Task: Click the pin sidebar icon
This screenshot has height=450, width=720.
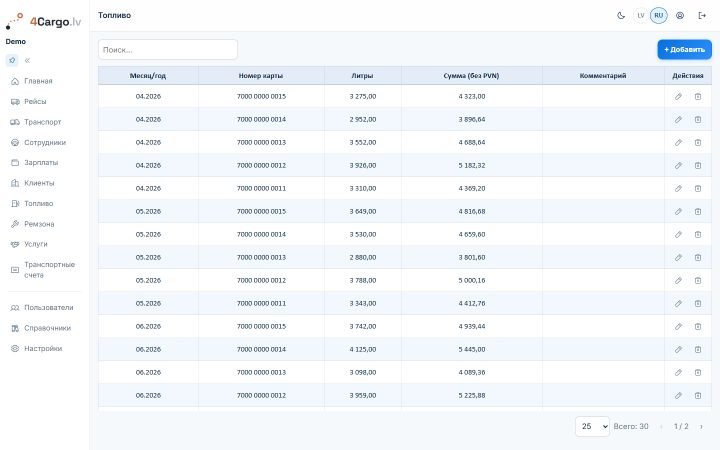Action: pyautogui.click(x=12, y=60)
